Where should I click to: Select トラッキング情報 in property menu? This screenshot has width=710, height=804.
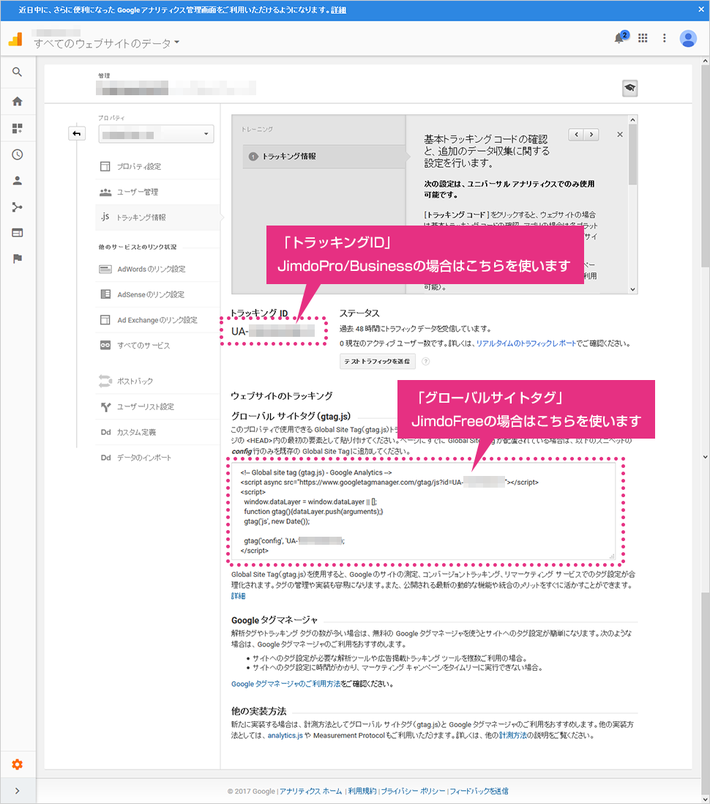pyautogui.click(x=157, y=217)
